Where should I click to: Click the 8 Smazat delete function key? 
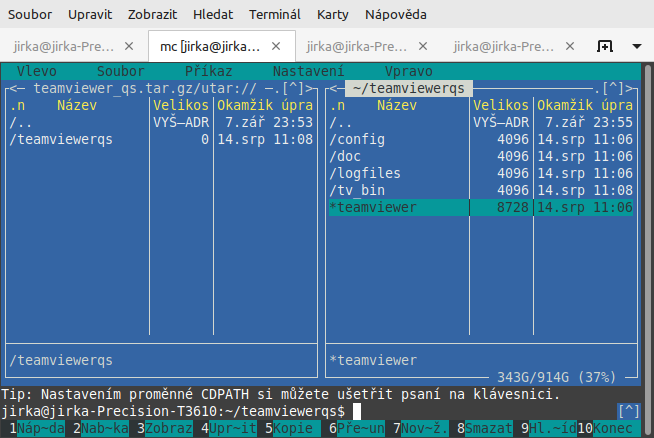coord(485,428)
